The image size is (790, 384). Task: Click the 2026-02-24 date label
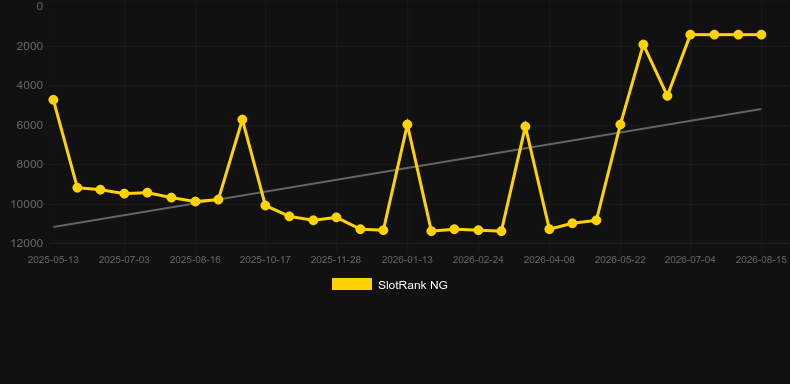478,260
